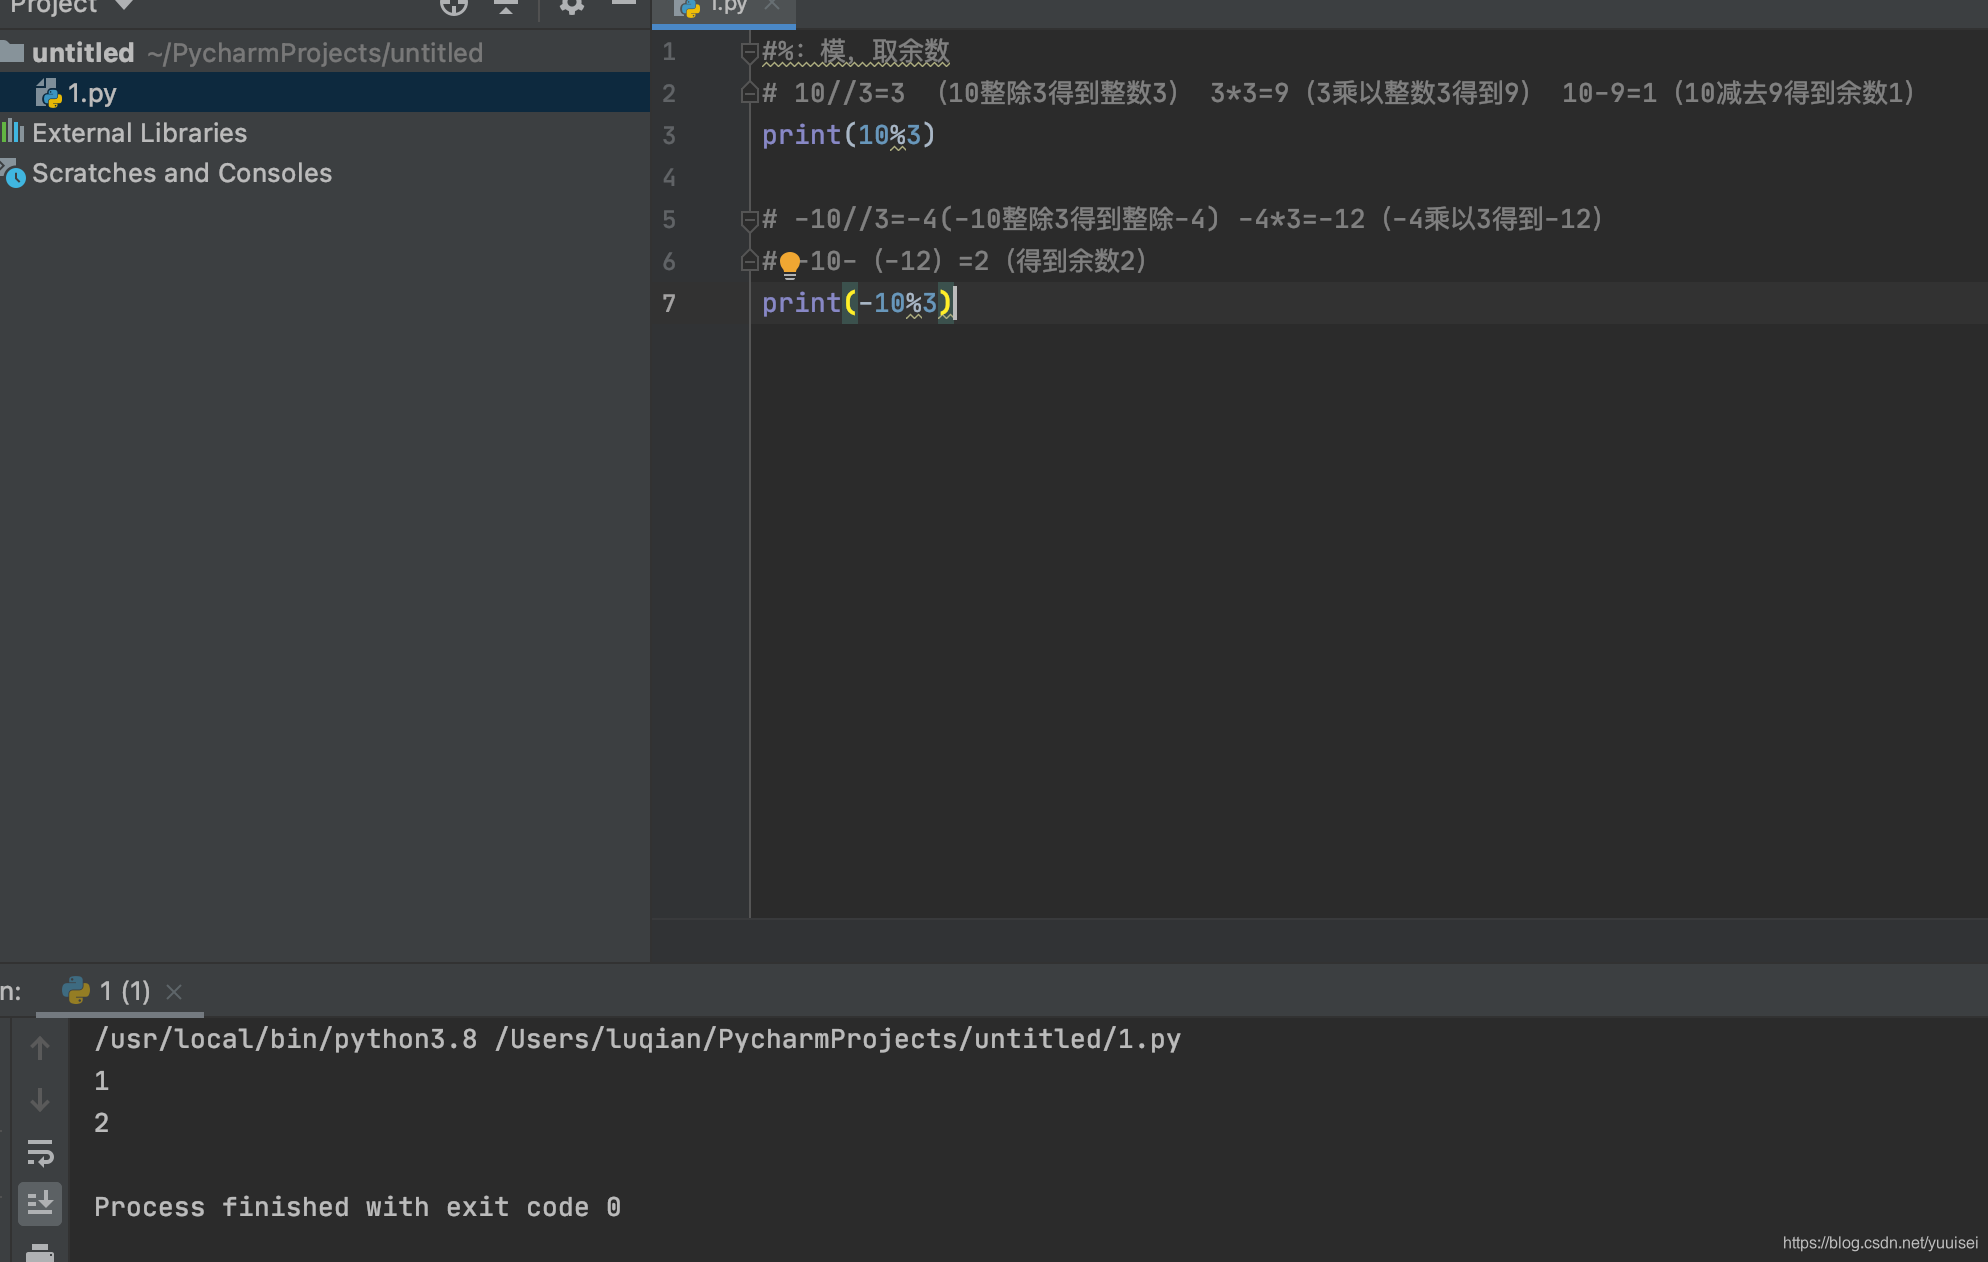Screen dimensions: 1988x1262
Task: Toggle fold marker on line 2
Action: pyautogui.click(x=748, y=93)
